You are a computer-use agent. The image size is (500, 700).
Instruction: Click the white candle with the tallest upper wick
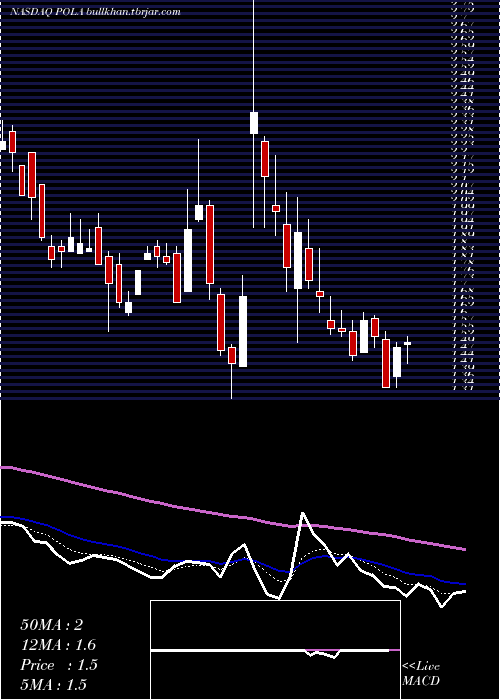(x=254, y=123)
